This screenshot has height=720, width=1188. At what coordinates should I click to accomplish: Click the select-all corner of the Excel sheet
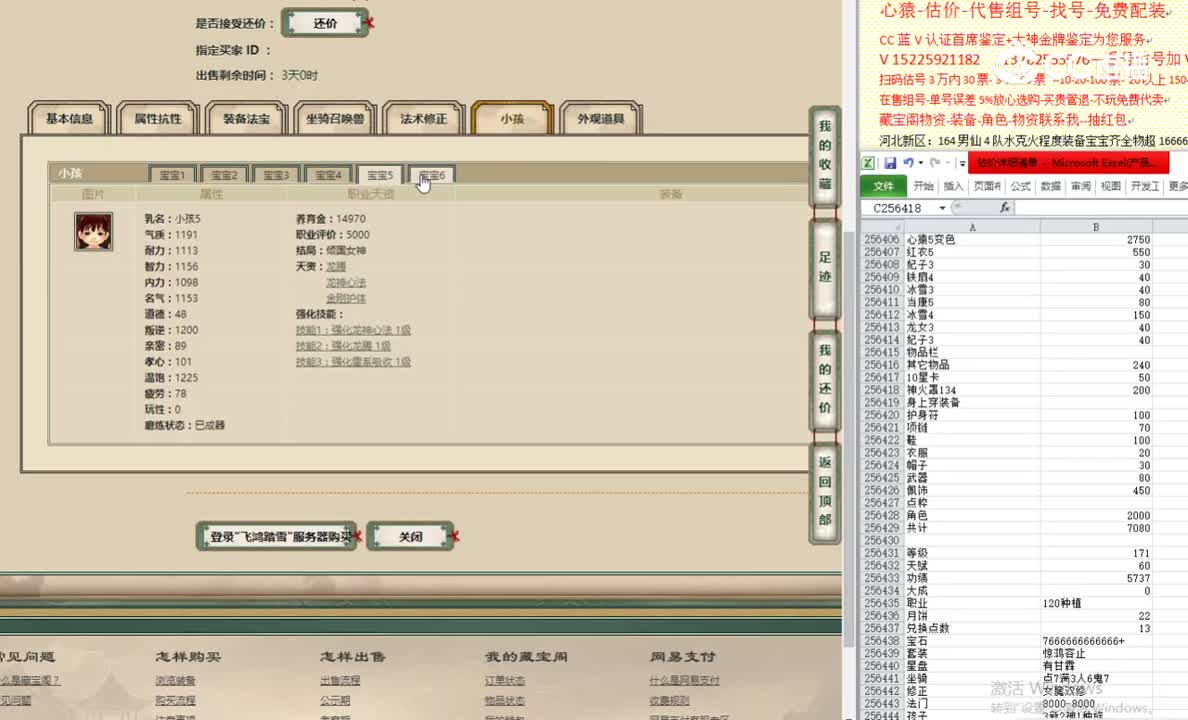tap(882, 227)
